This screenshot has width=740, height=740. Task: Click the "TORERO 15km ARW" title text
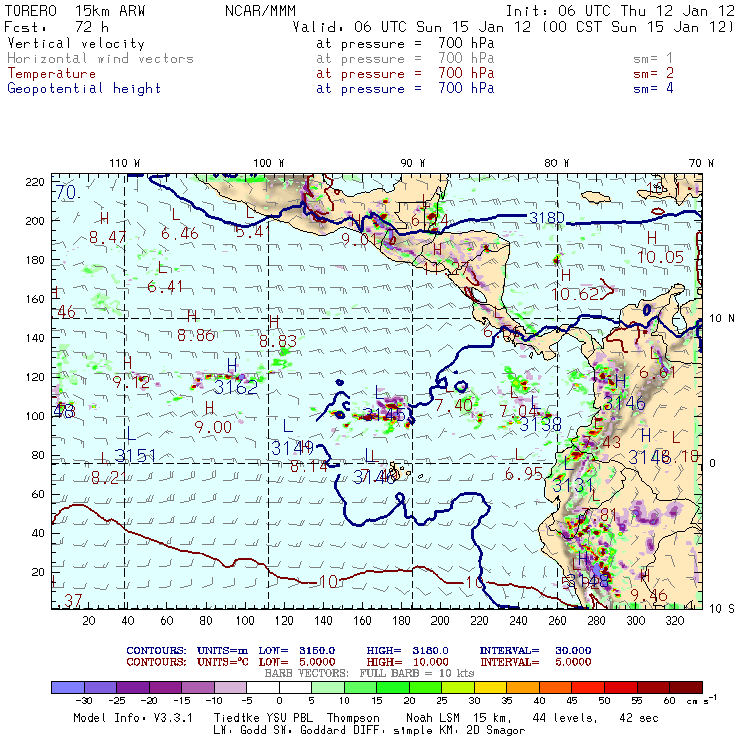(x=75, y=11)
